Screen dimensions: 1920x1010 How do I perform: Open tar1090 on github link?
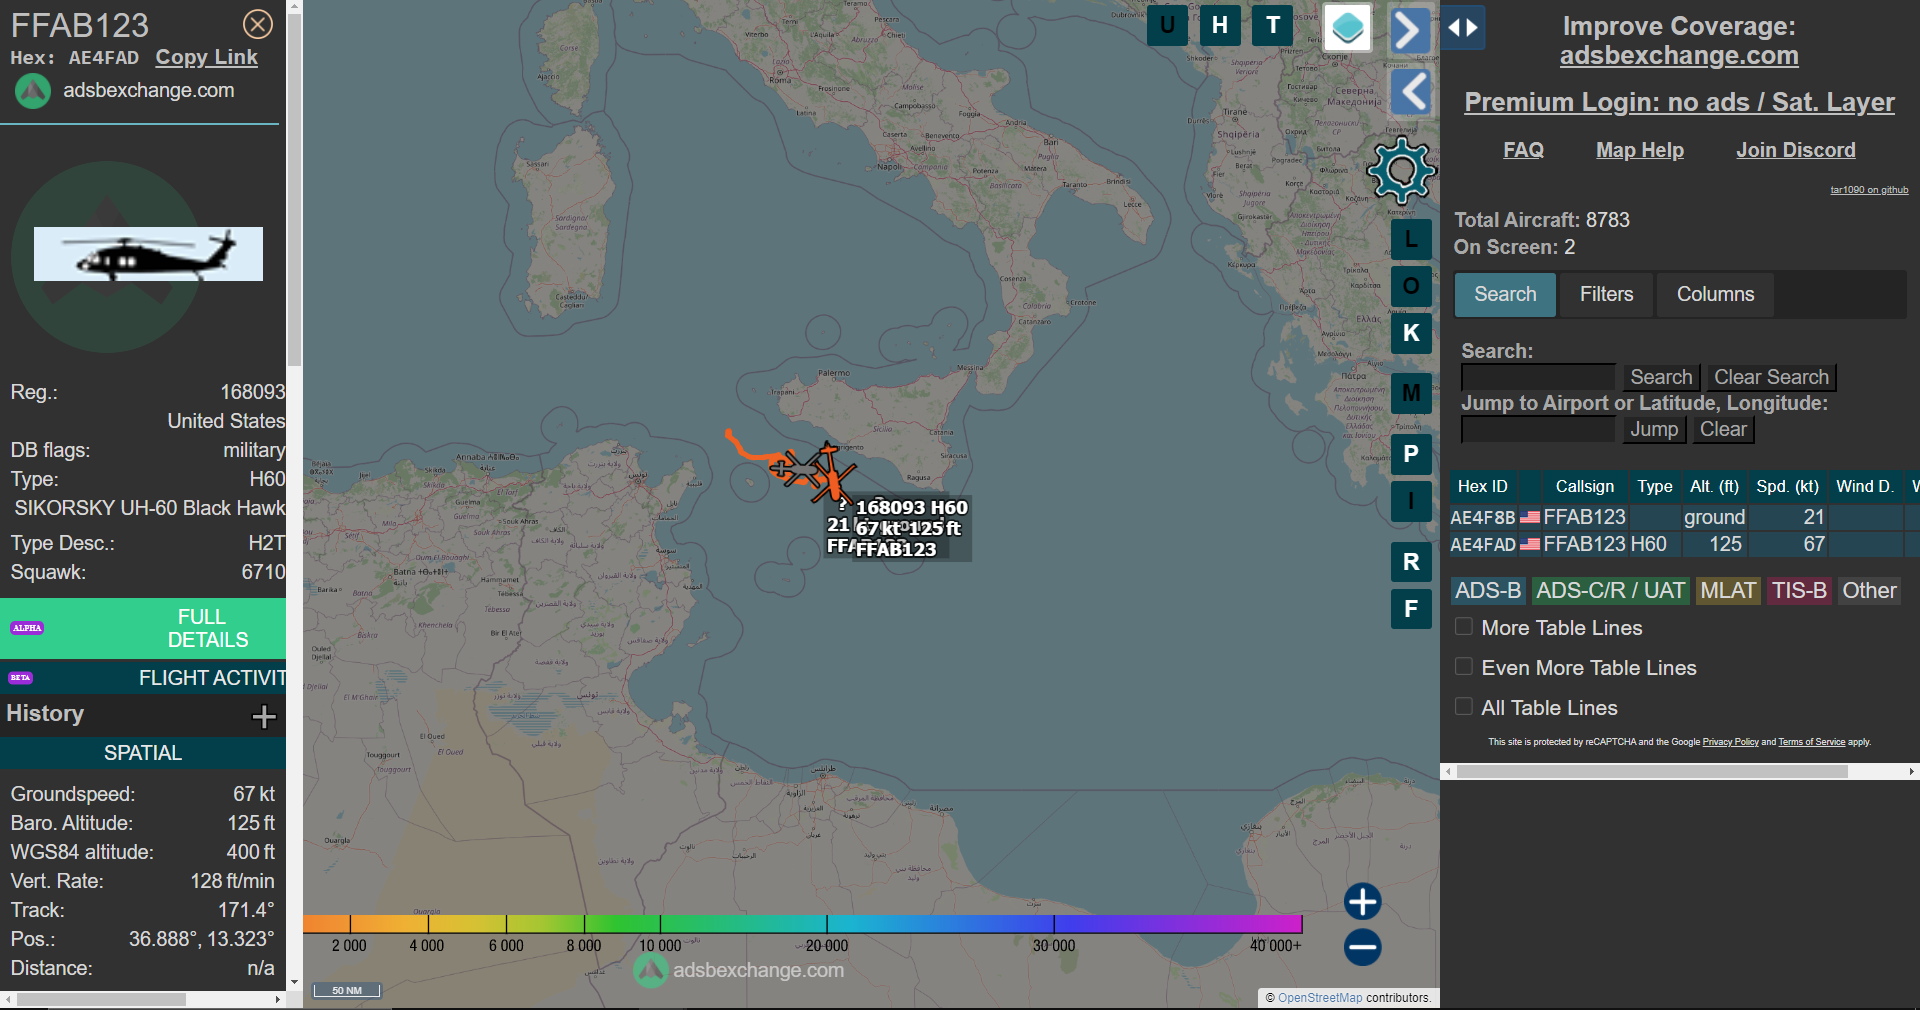(1869, 190)
